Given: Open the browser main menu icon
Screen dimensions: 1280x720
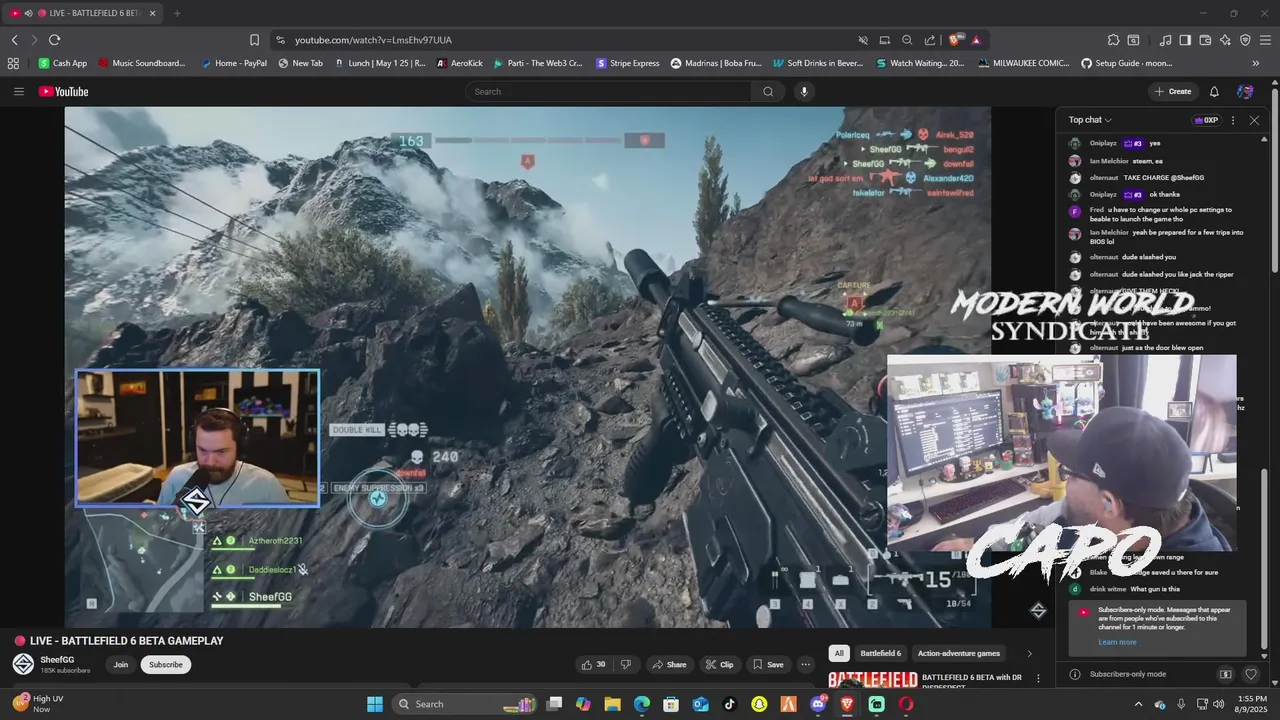Looking at the screenshot, I should click(x=1265, y=40).
